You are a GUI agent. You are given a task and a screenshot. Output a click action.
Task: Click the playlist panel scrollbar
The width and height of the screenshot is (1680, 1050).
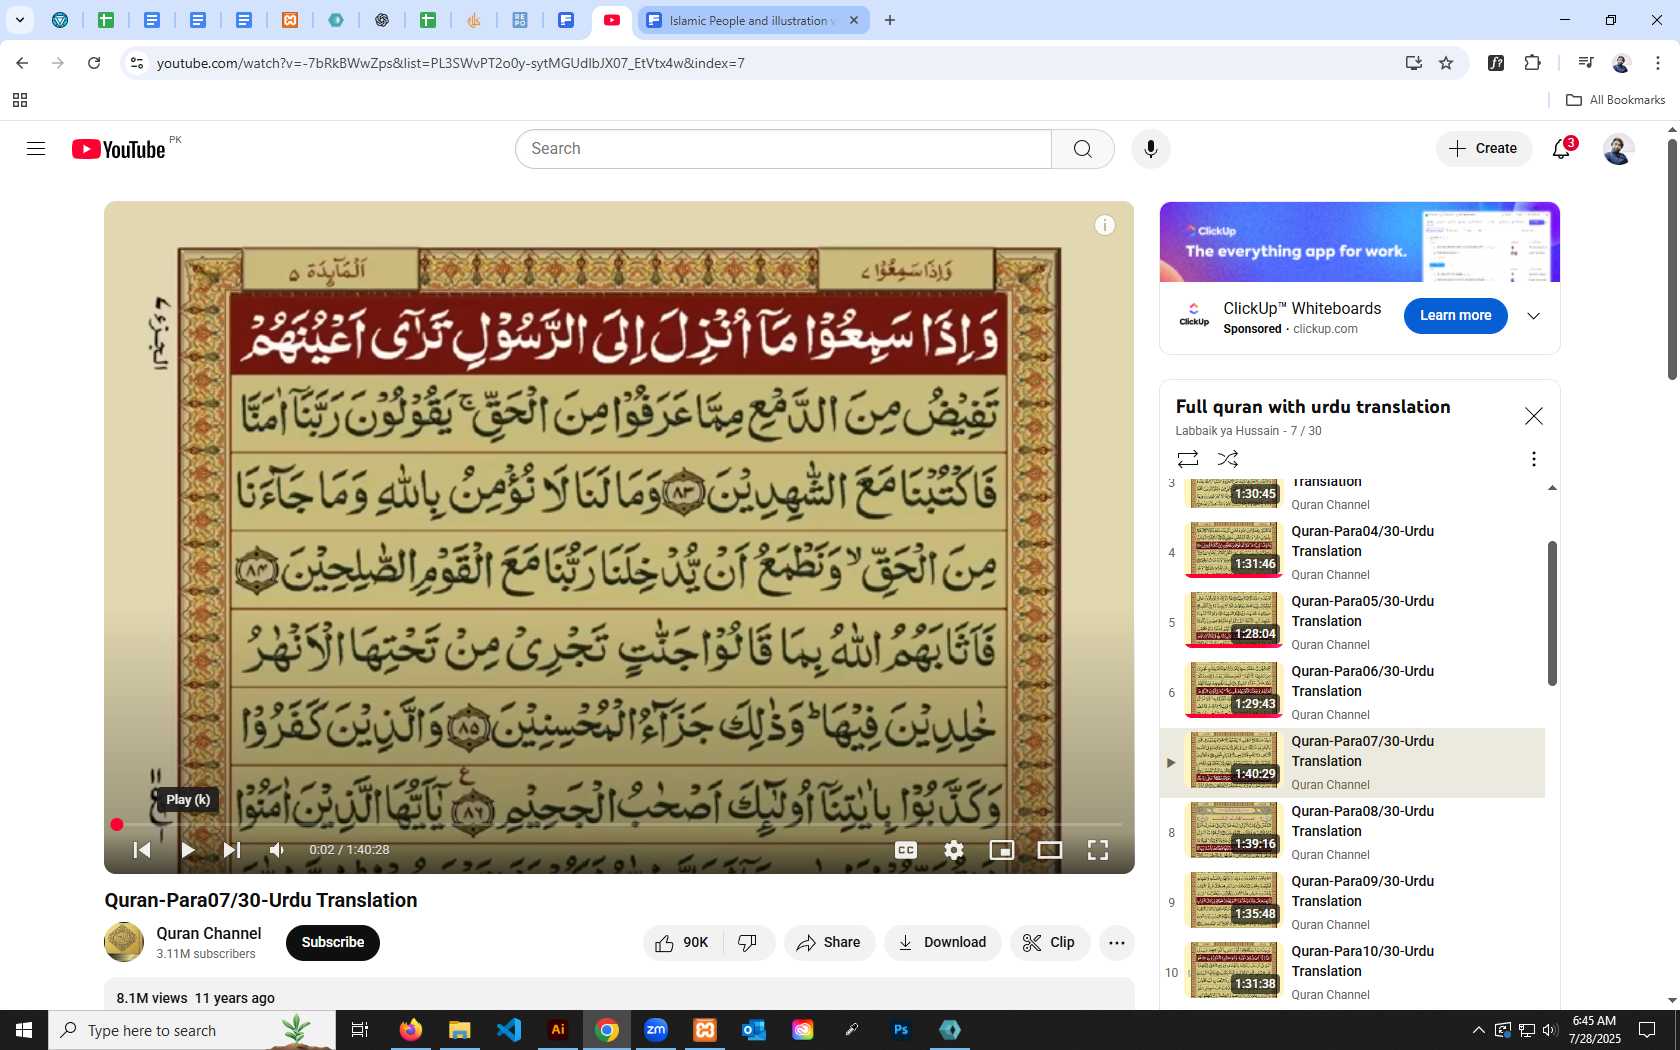(x=1552, y=613)
